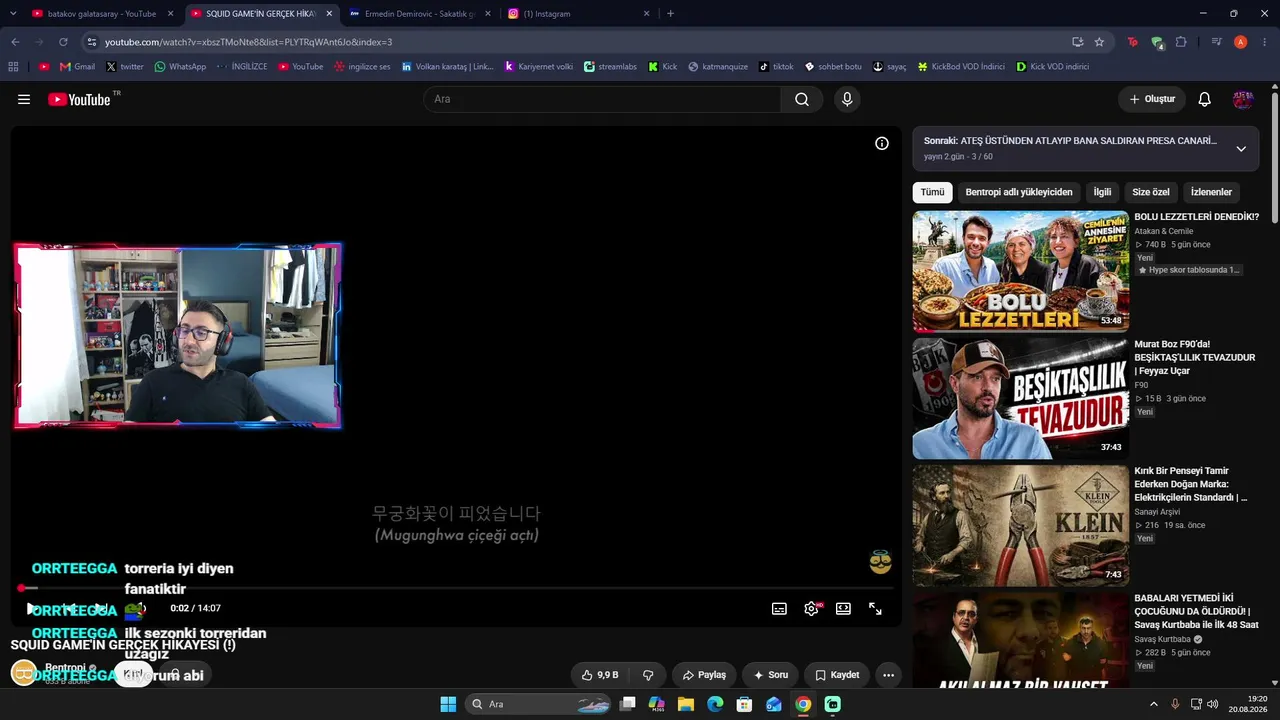1280x720 pixels.
Task: Open the BOLU LEZZETLERİ video thumbnail
Action: (x=1020, y=271)
